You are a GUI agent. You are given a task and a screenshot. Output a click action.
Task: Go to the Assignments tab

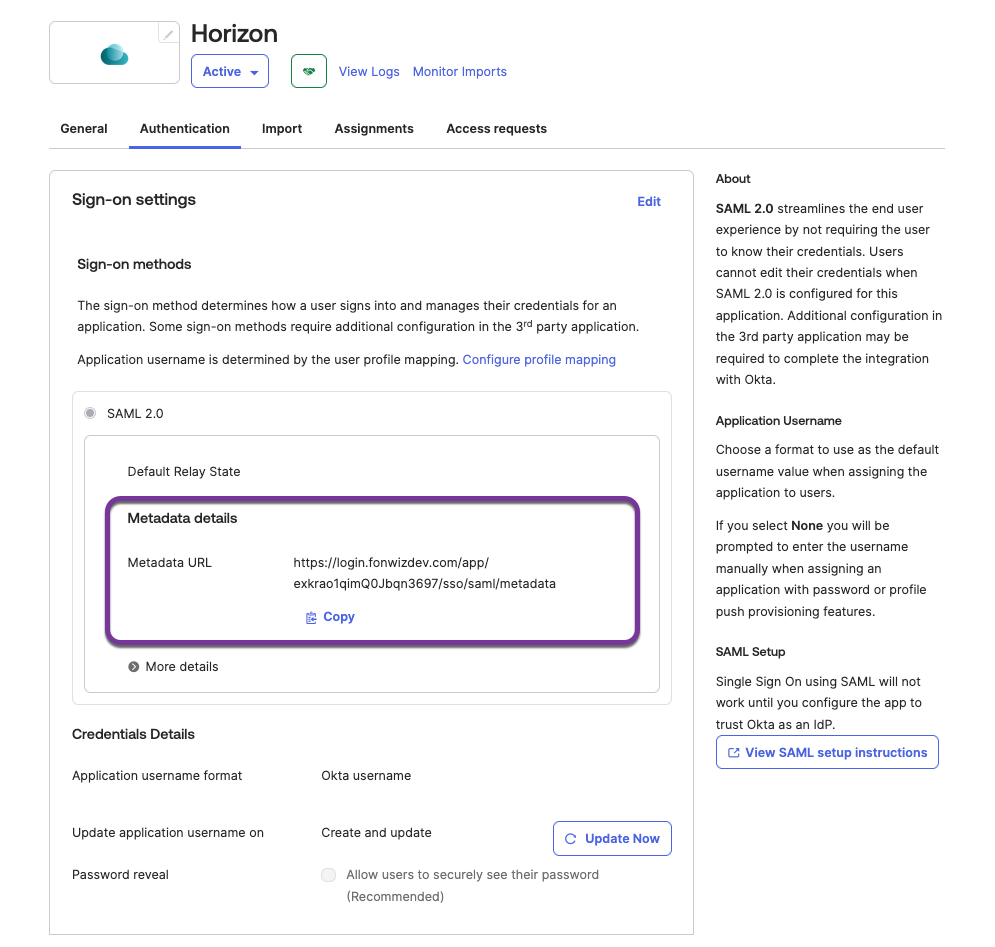click(374, 129)
